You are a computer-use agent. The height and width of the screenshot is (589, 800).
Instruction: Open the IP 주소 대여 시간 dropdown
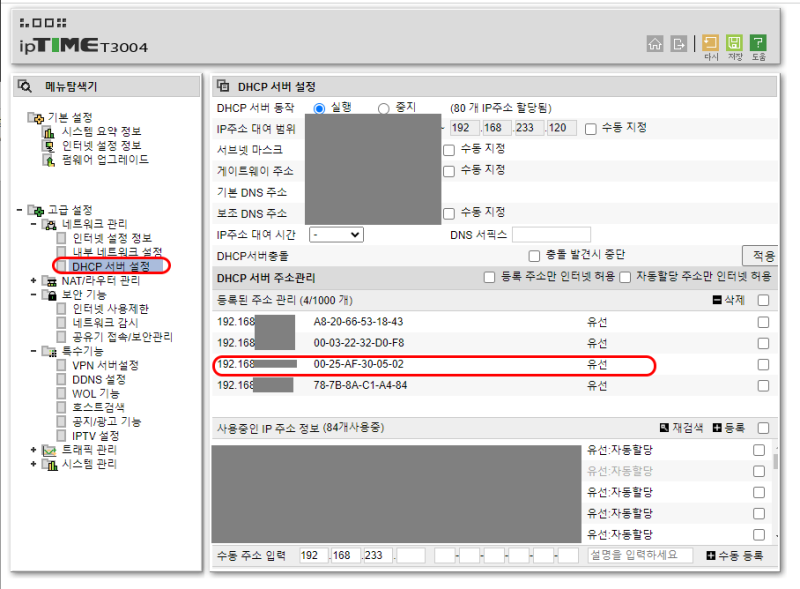click(x=336, y=234)
